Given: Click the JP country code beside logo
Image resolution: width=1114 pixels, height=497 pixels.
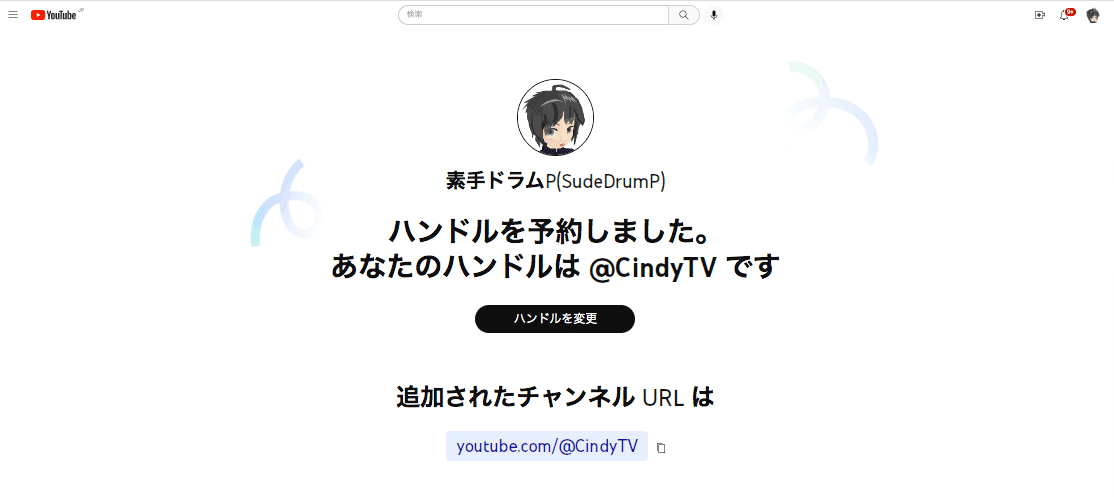Looking at the screenshot, I should click(x=80, y=10).
